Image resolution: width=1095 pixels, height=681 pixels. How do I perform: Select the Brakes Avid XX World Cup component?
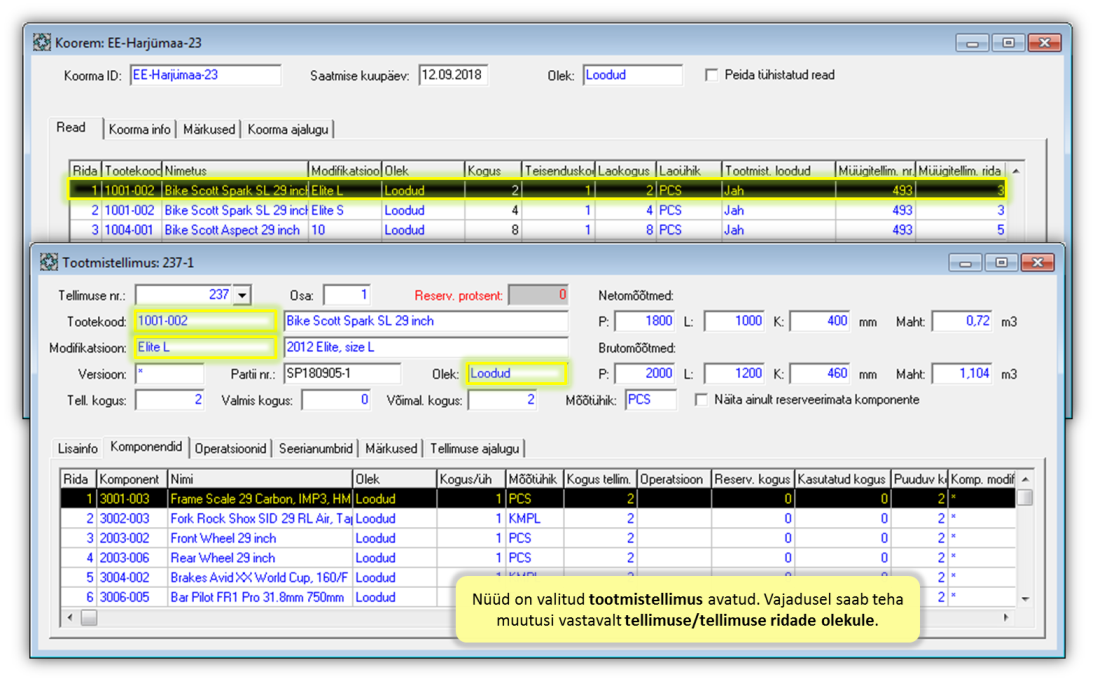538,577
